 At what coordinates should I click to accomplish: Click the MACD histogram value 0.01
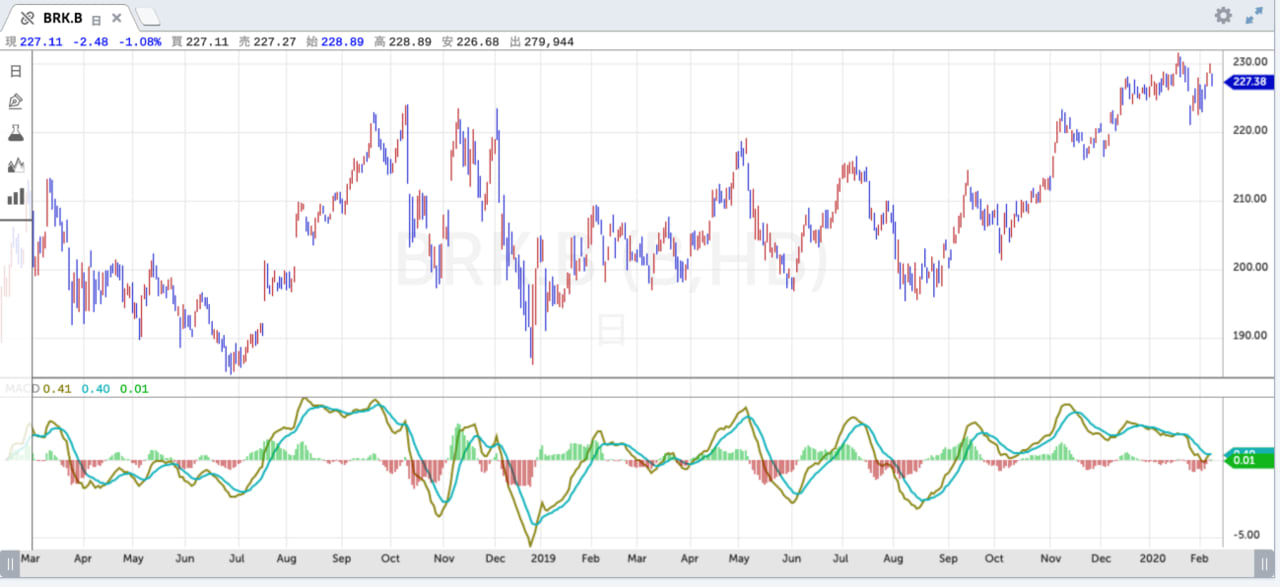pos(133,388)
